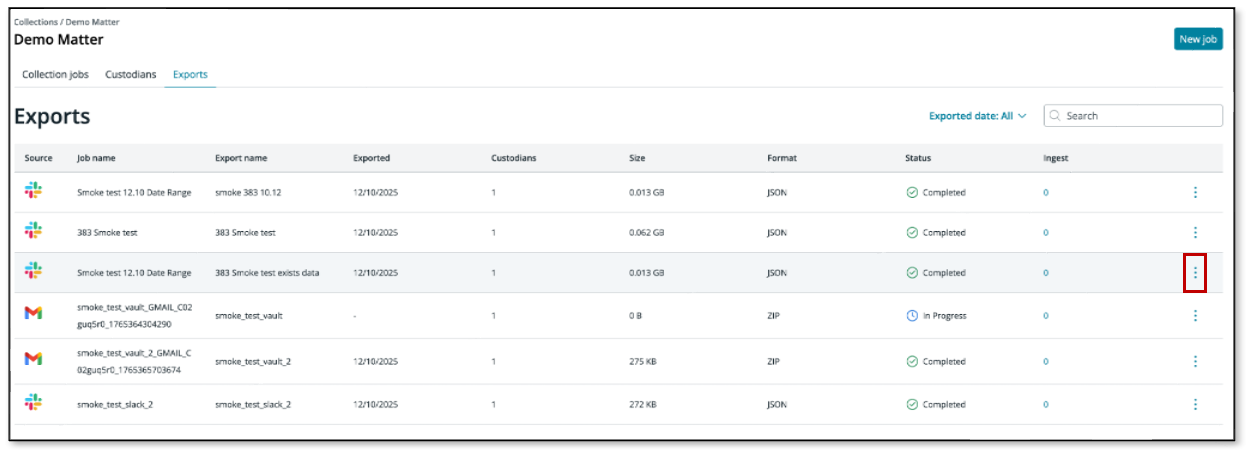Open ingest count link for smoke 383 10.12

coord(1046,192)
